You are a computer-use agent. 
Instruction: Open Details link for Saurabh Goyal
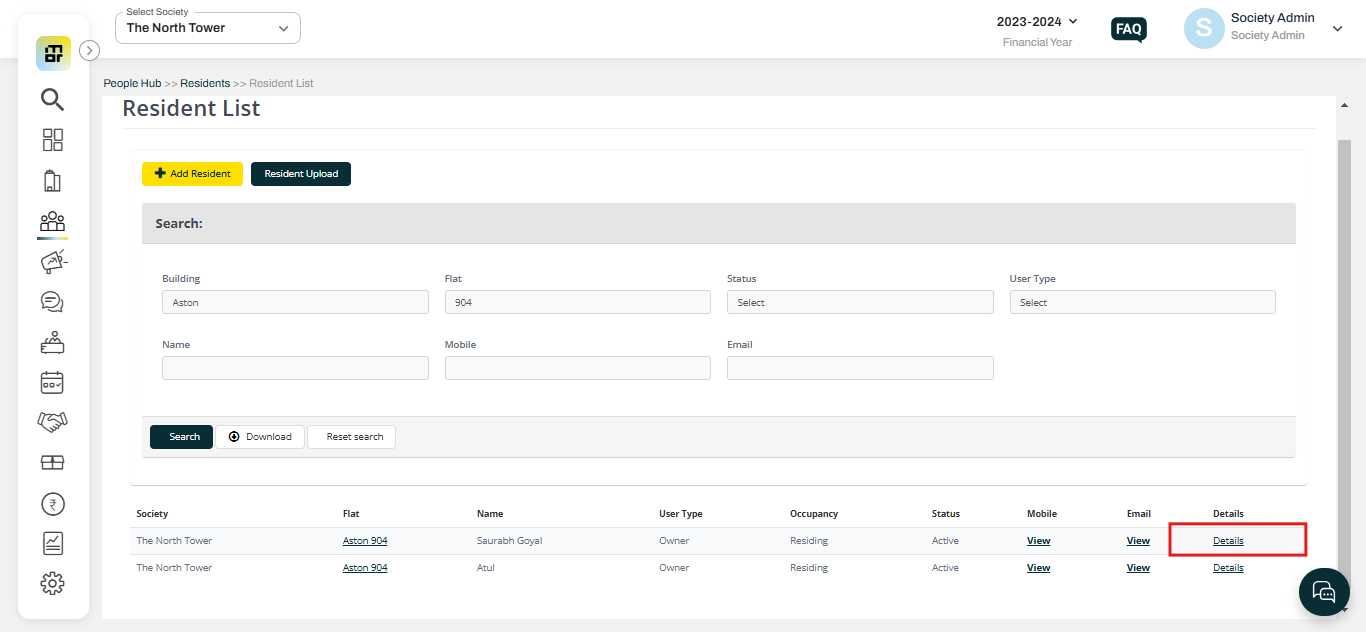[x=1228, y=541]
